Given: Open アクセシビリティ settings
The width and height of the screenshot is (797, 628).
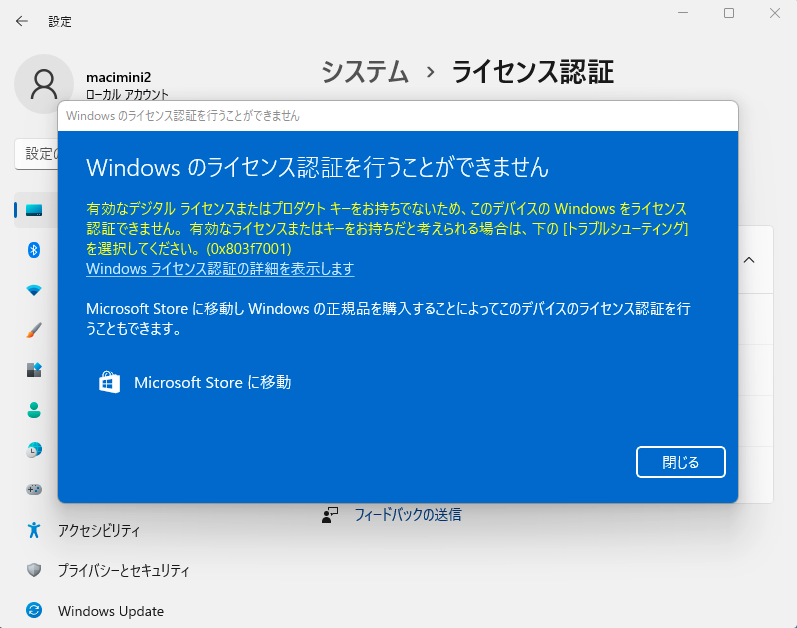Looking at the screenshot, I should (x=99, y=530).
